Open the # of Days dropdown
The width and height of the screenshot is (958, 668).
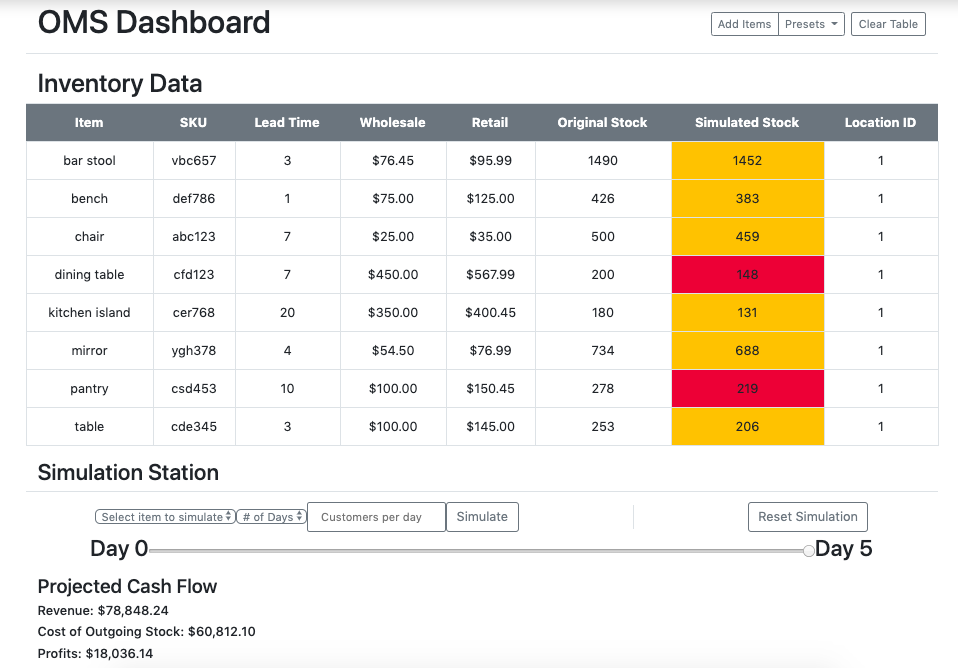[x=271, y=517]
